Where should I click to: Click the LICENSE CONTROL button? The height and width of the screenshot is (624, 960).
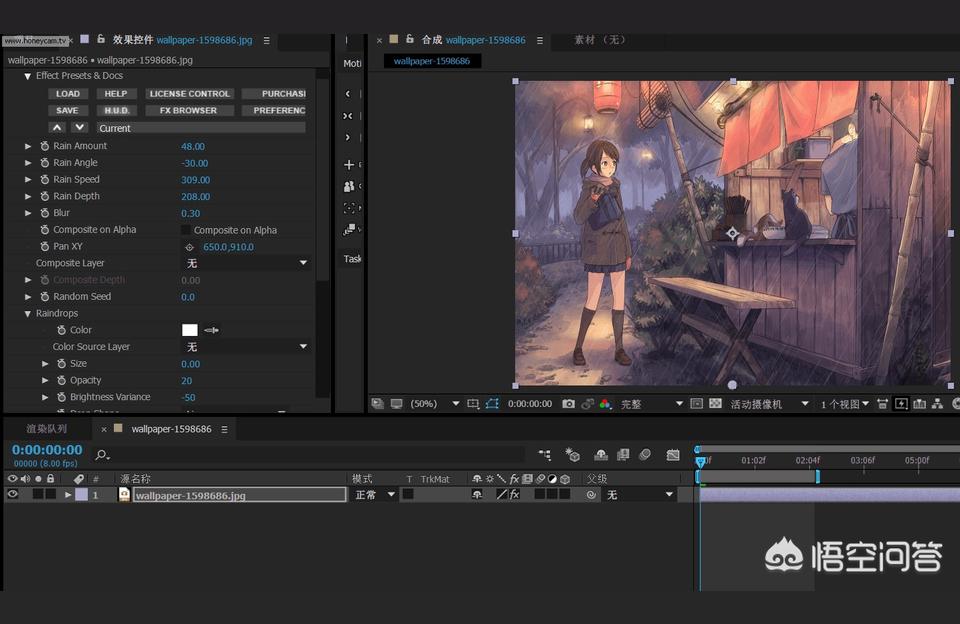click(x=190, y=94)
